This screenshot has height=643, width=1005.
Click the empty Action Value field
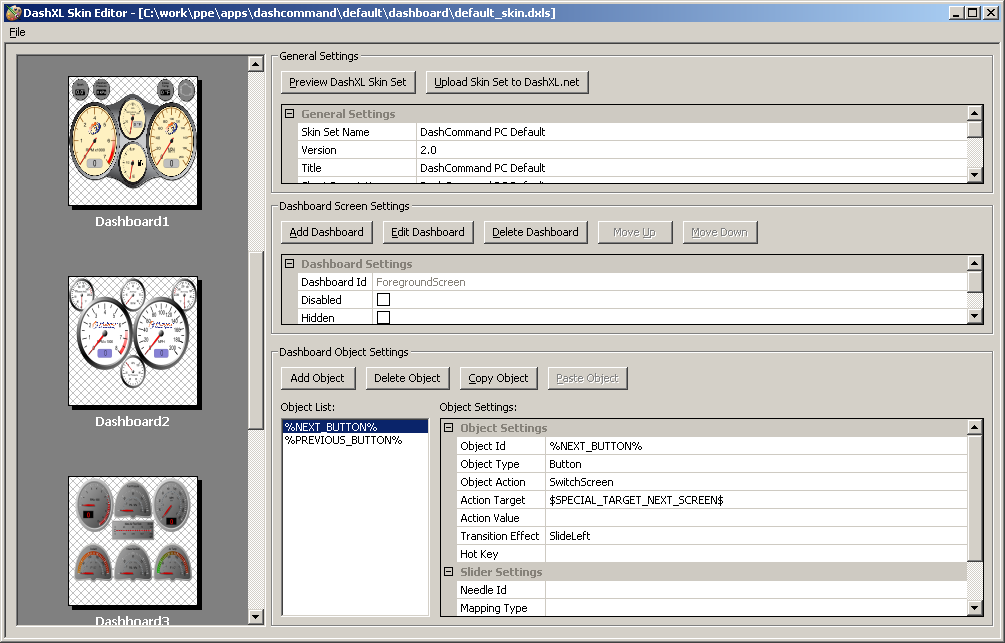coord(756,517)
